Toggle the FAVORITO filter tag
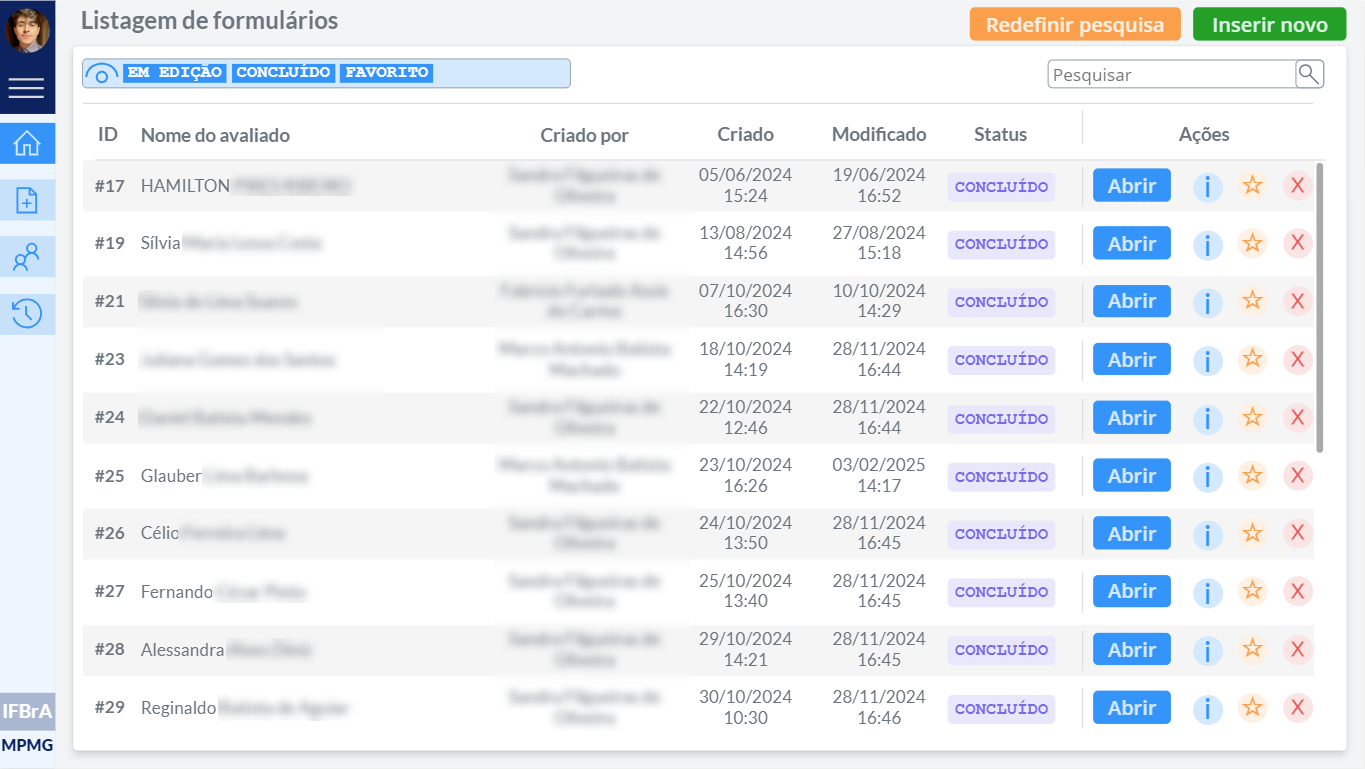Image resolution: width=1365 pixels, height=769 pixels. [x=387, y=73]
